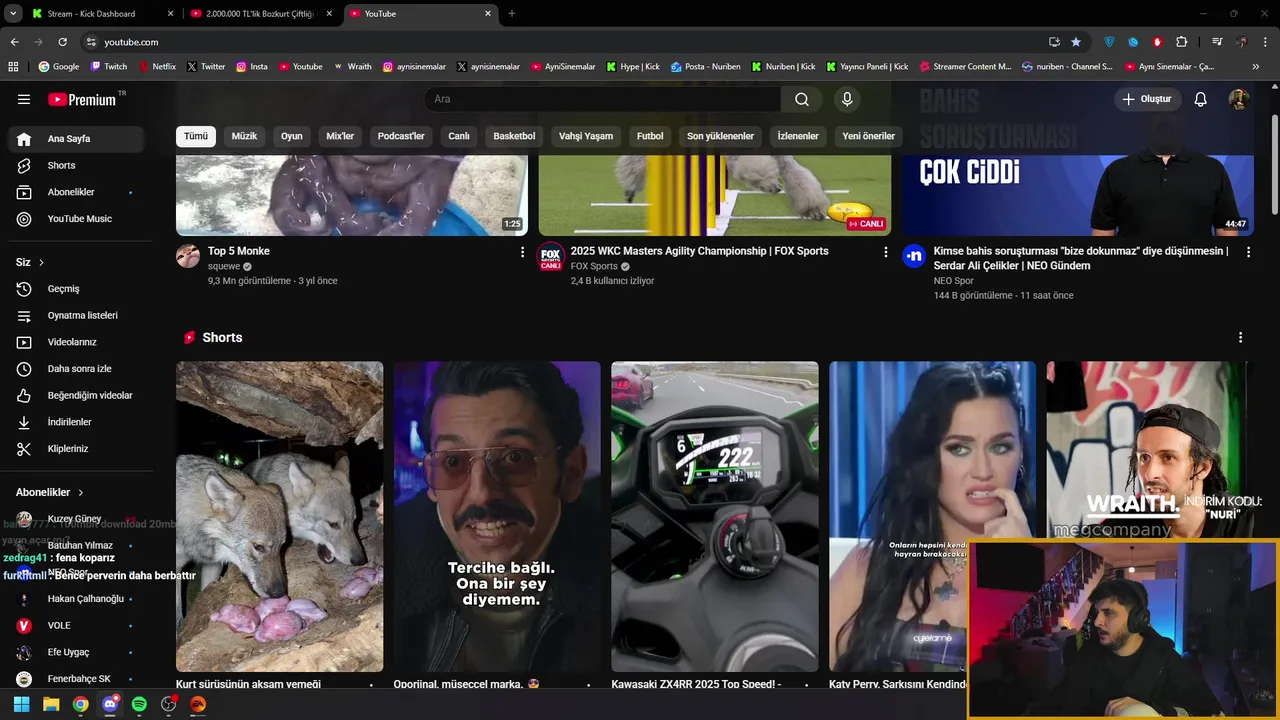Open NEO Spor channel avatar
Viewport: 1280px width, 720px height.
[x=914, y=256]
